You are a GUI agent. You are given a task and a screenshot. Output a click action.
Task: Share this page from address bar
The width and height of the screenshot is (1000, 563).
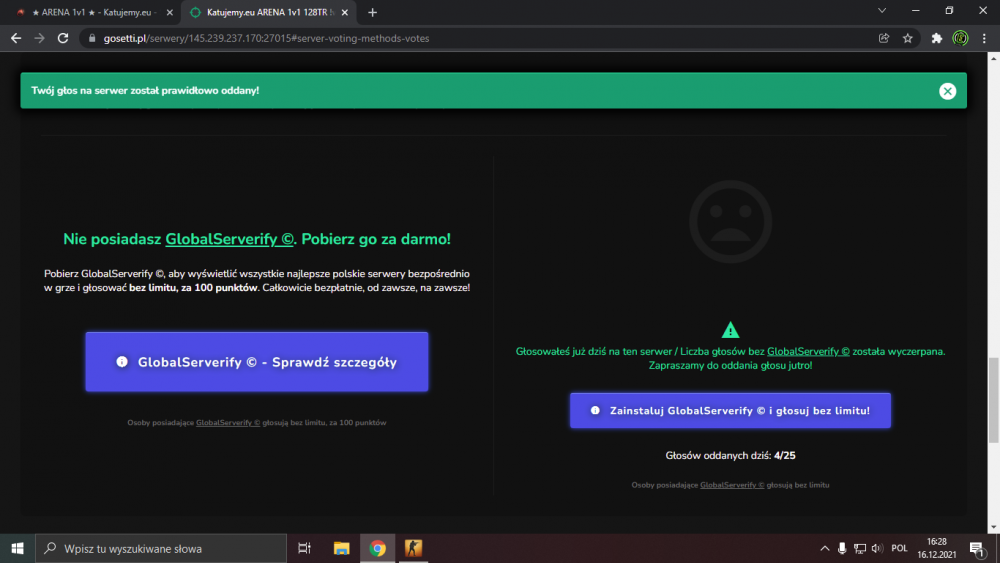884,38
